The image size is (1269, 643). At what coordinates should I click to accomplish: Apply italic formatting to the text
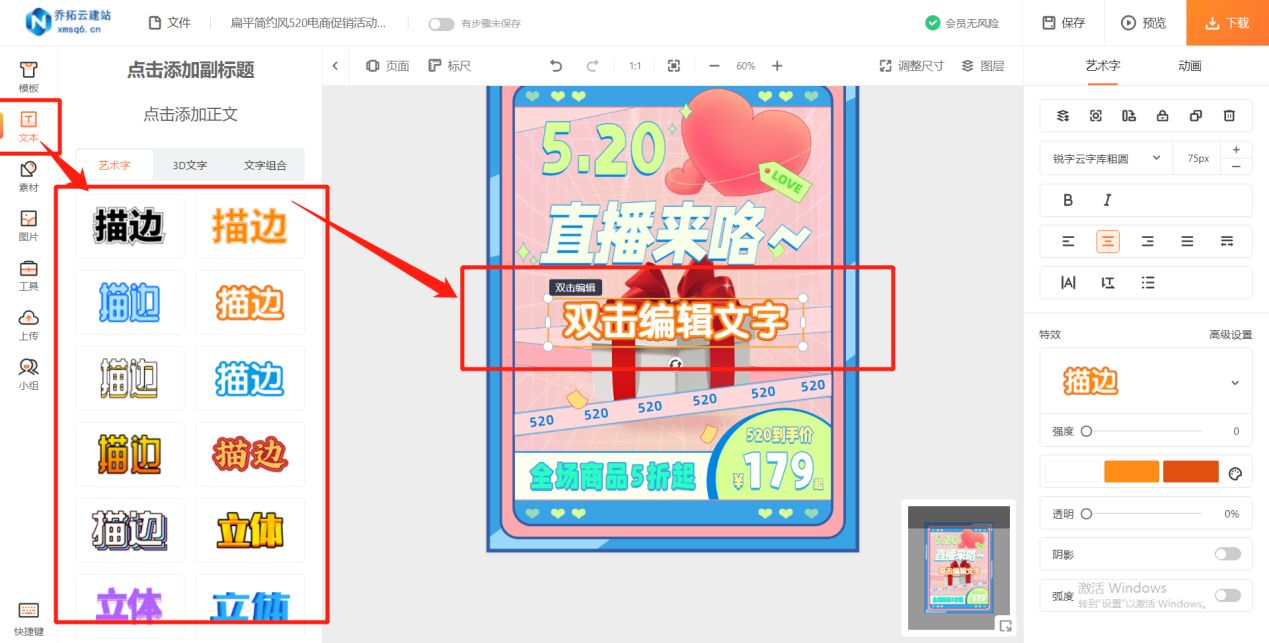1107,200
